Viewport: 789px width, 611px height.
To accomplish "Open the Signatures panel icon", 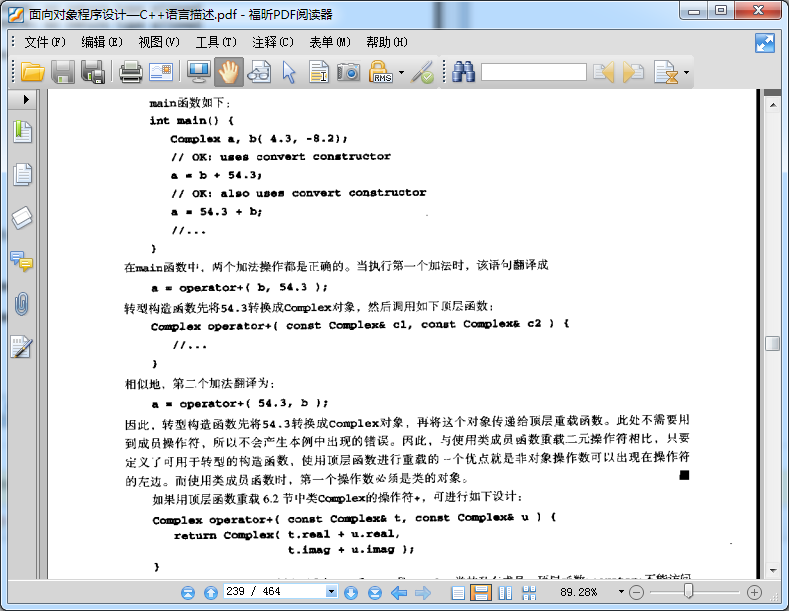I will (x=22, y=347).
